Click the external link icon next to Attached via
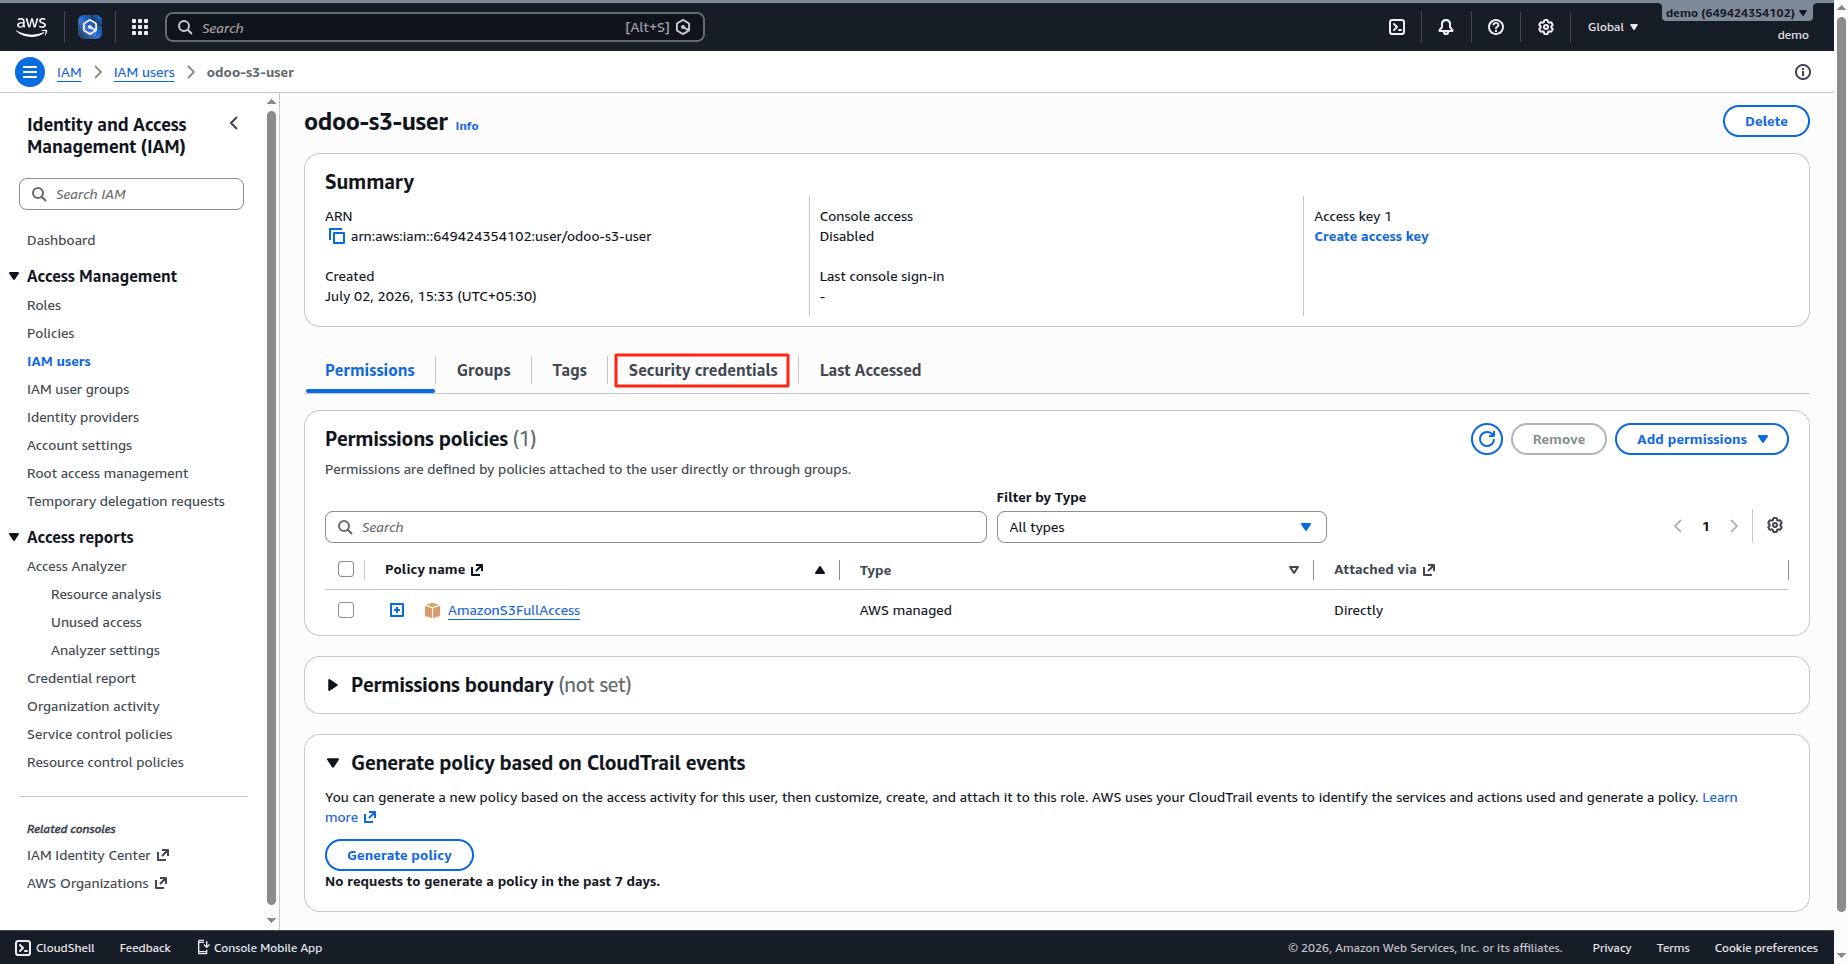Image resolution: width=1848 pixels, height=964 pixels. [x=1430, y=570]
